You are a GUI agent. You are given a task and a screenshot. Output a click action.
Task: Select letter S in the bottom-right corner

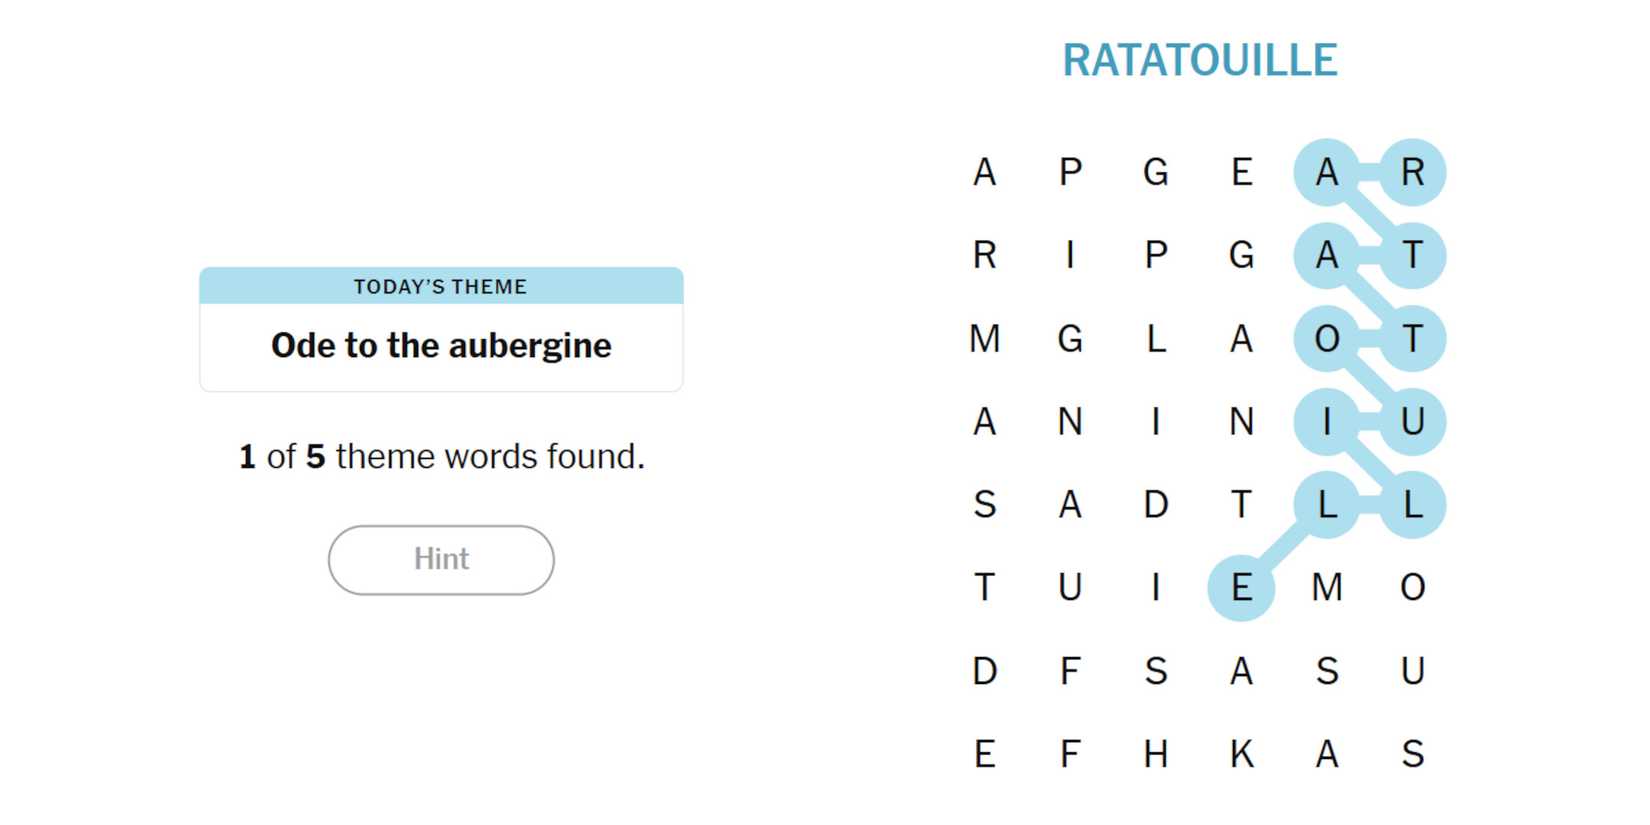pos(1412,753)
